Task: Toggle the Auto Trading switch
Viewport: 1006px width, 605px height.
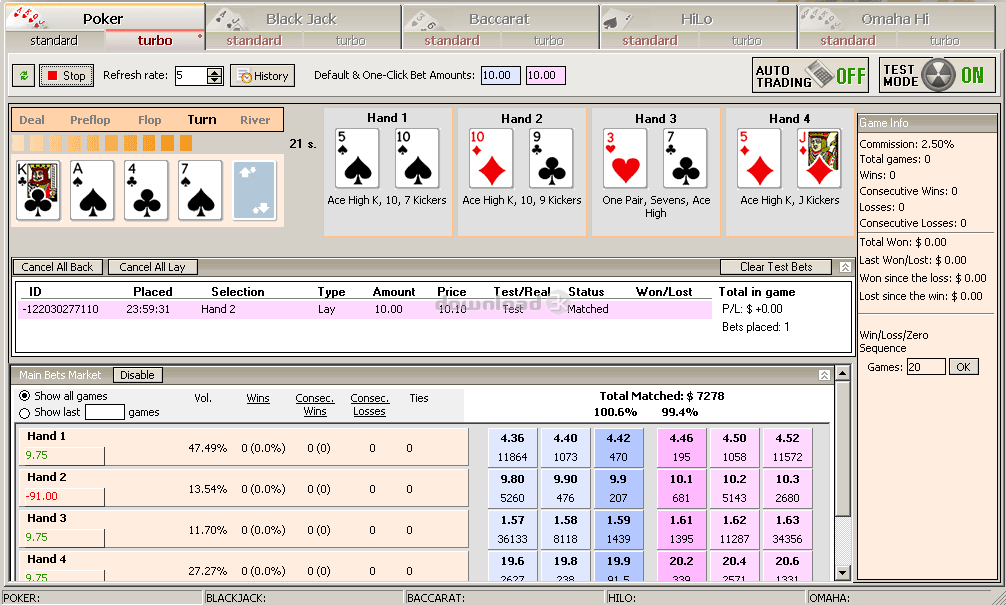Action: (x=810, y=76)
